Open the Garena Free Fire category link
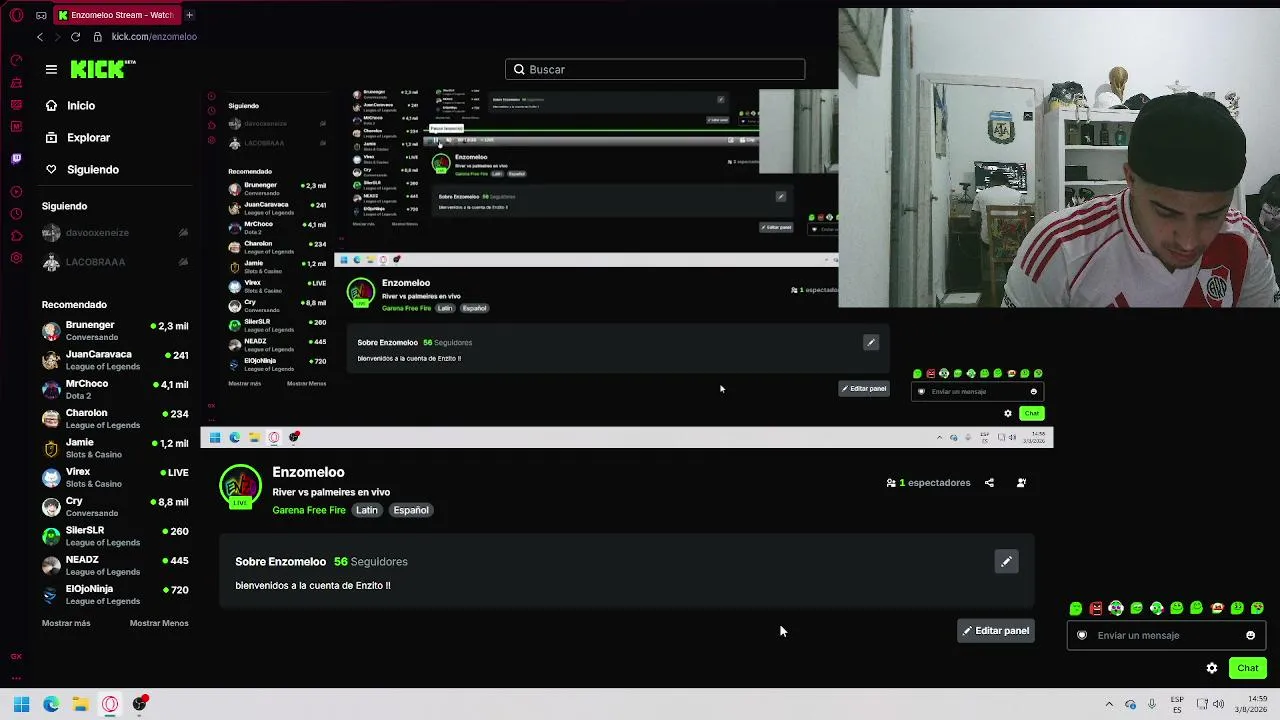 (x=309, y=510)
